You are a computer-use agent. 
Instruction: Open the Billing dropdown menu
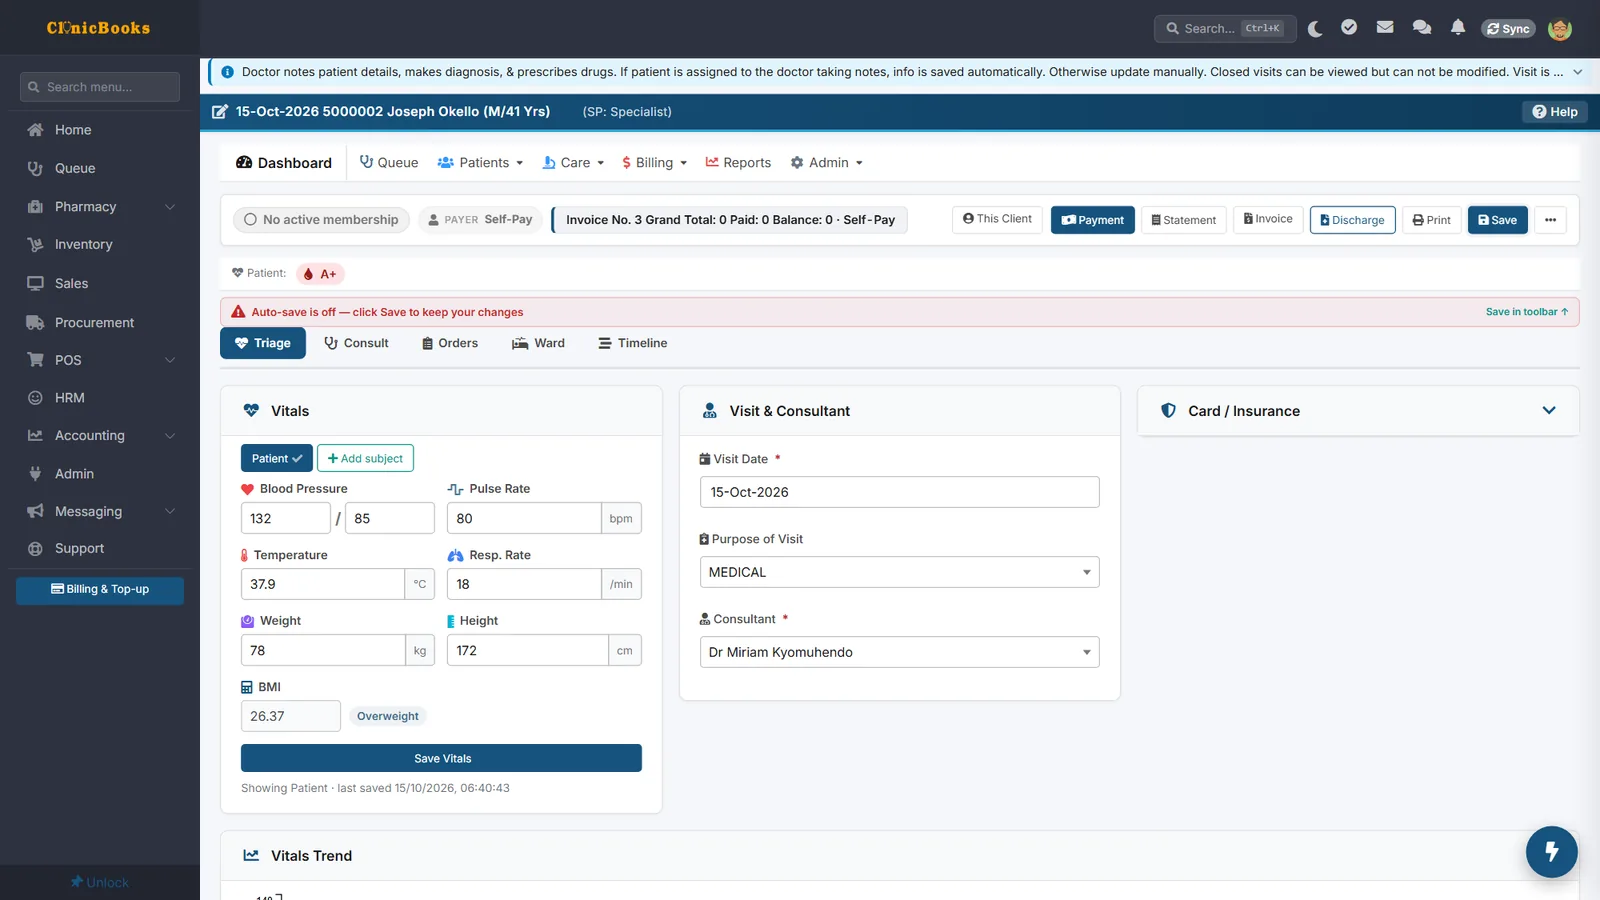pos(654,163)
